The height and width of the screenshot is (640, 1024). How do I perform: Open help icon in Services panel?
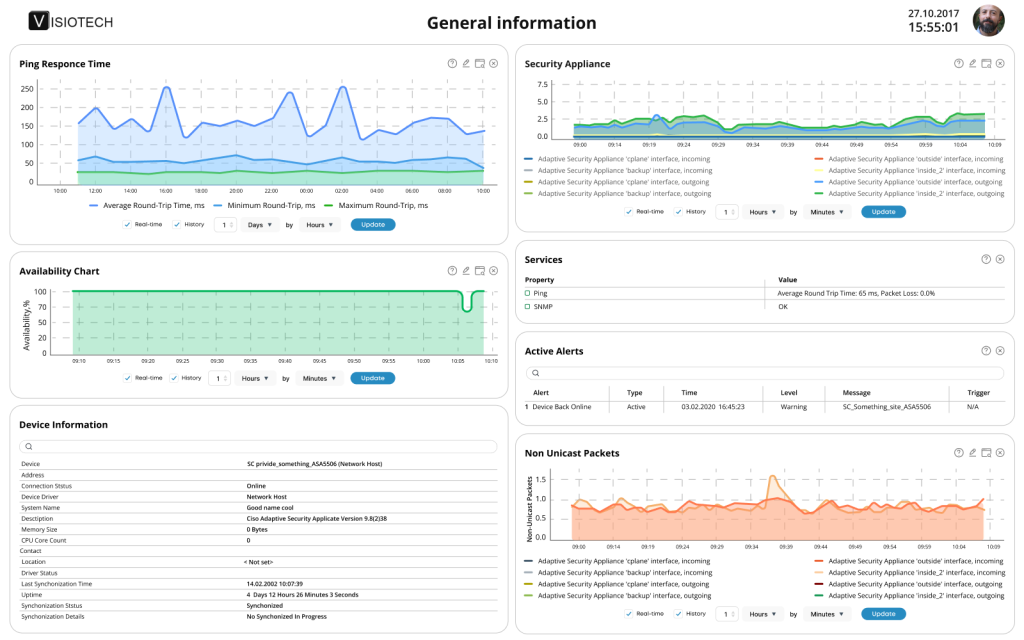point(986,259)
